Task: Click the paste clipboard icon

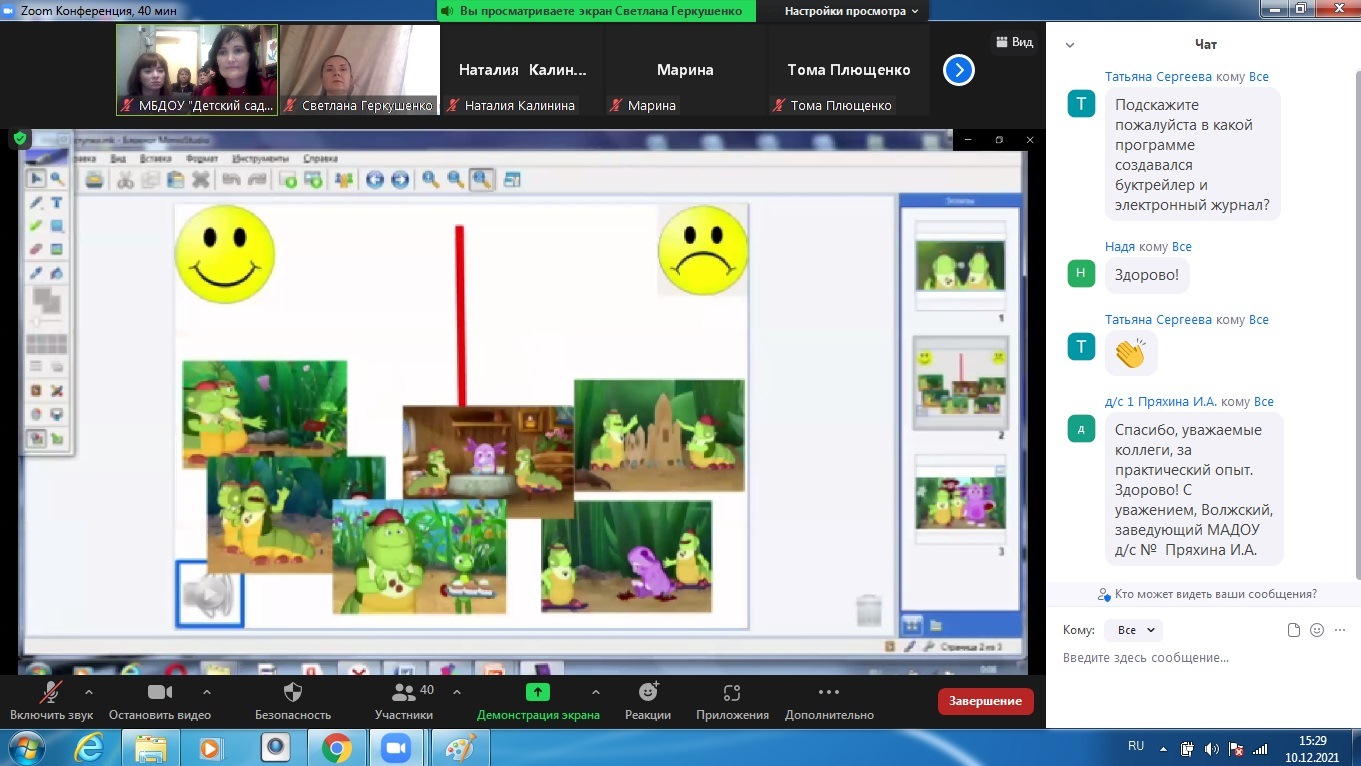Action: [x=175, y=180]
